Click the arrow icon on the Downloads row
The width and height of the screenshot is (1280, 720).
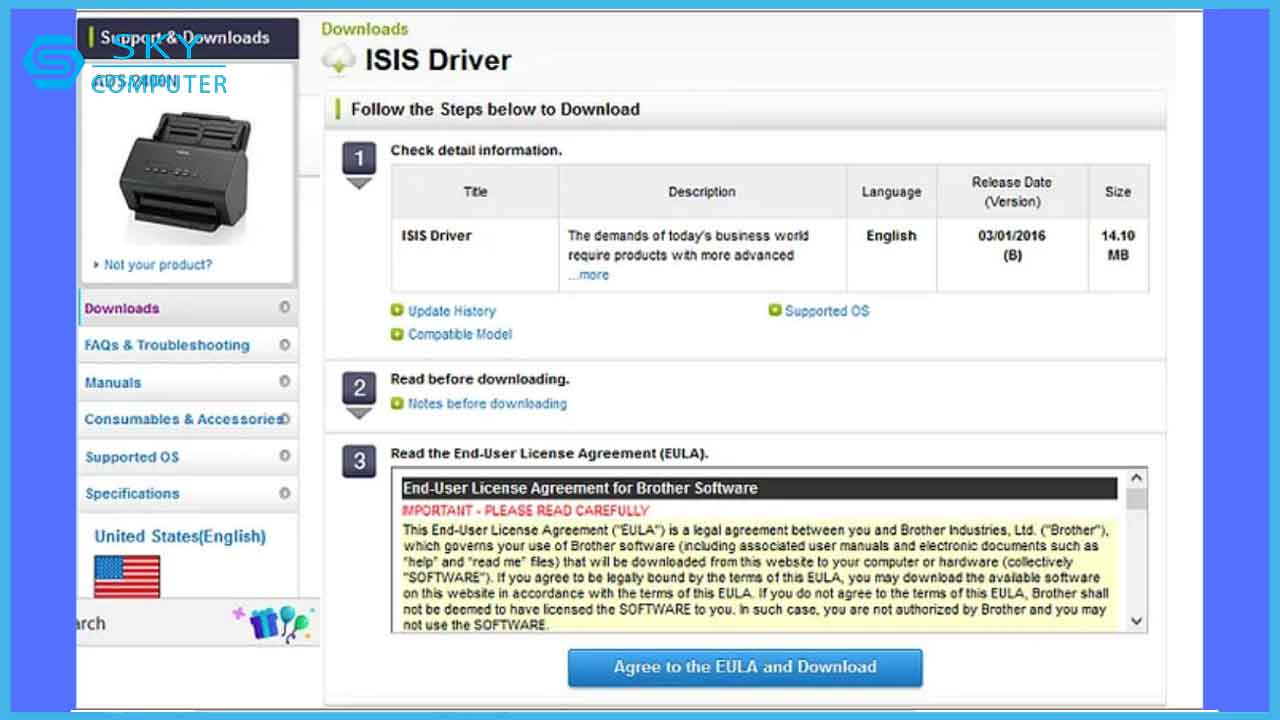285,308
